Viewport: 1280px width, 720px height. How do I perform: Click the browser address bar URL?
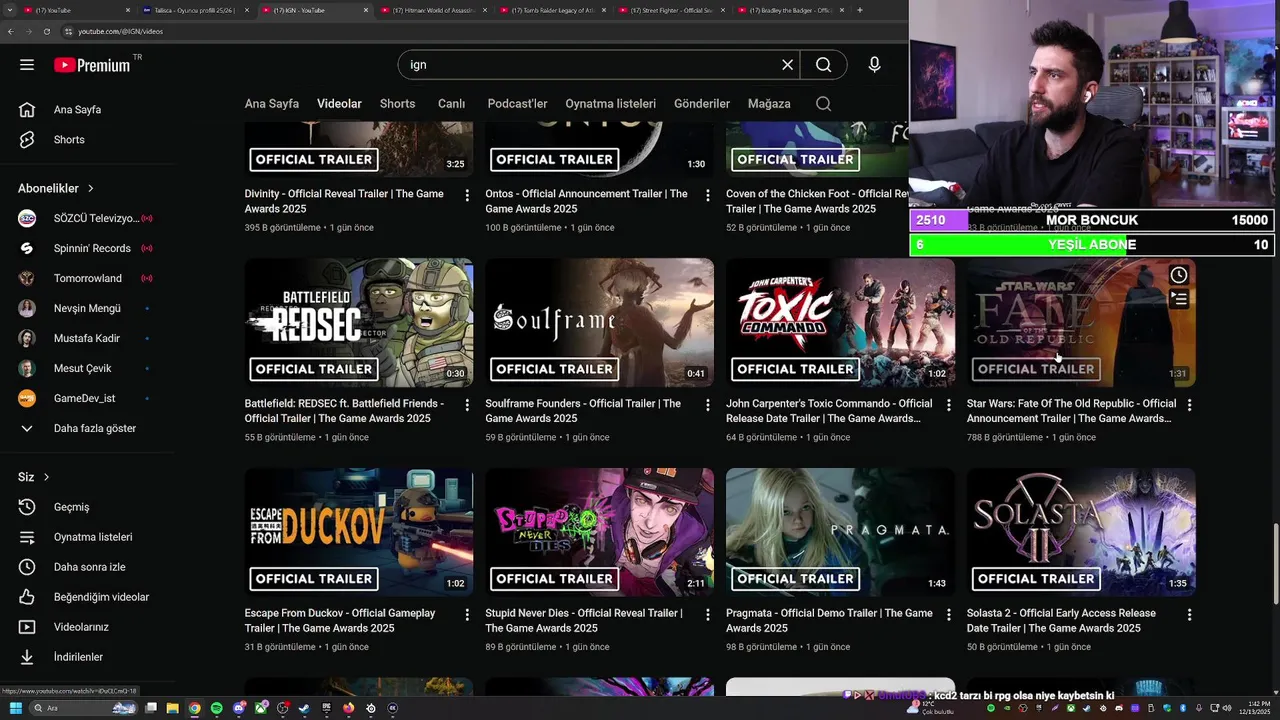120,31
